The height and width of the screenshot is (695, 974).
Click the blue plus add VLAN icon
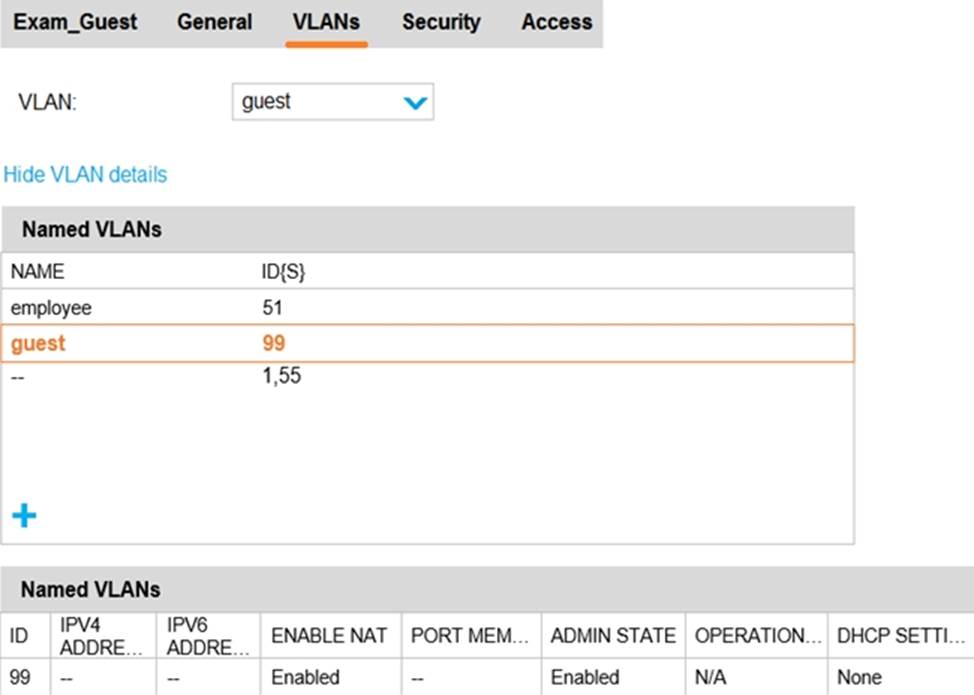point(24,516)
